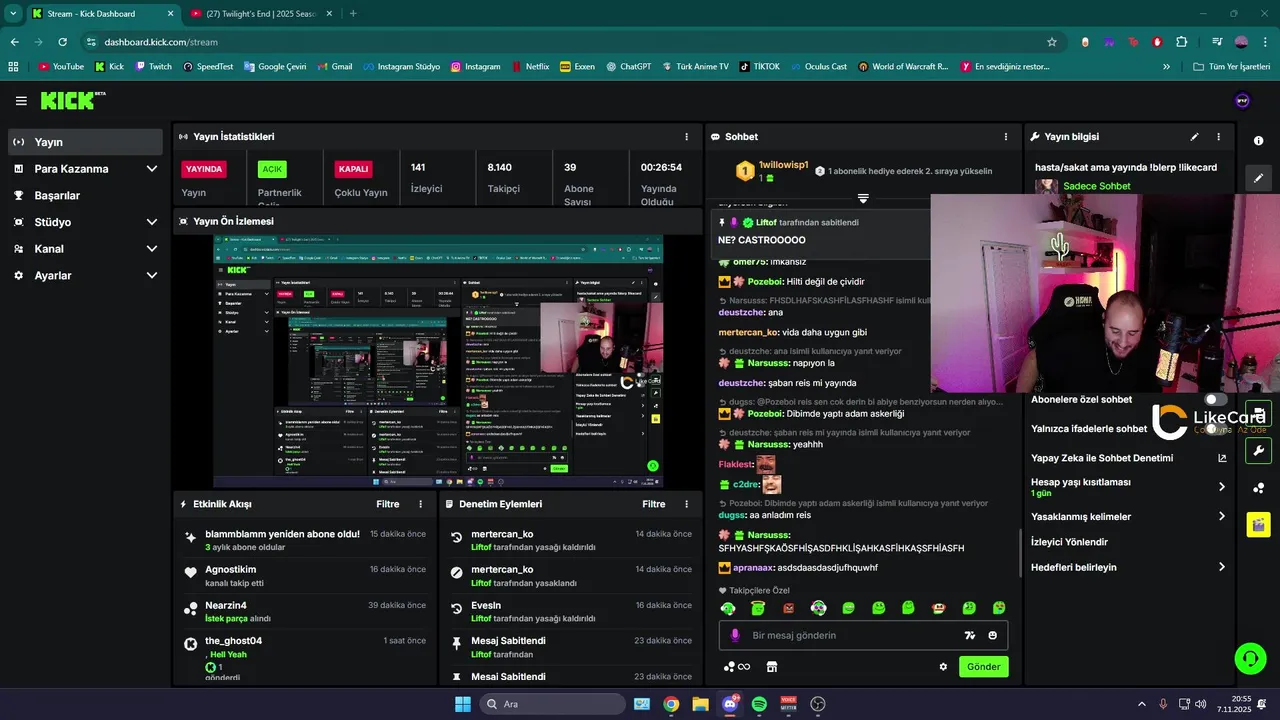The image size is (1280, 720).
Task: Click the 7TV icon in the message box
Action: point(969,635)
